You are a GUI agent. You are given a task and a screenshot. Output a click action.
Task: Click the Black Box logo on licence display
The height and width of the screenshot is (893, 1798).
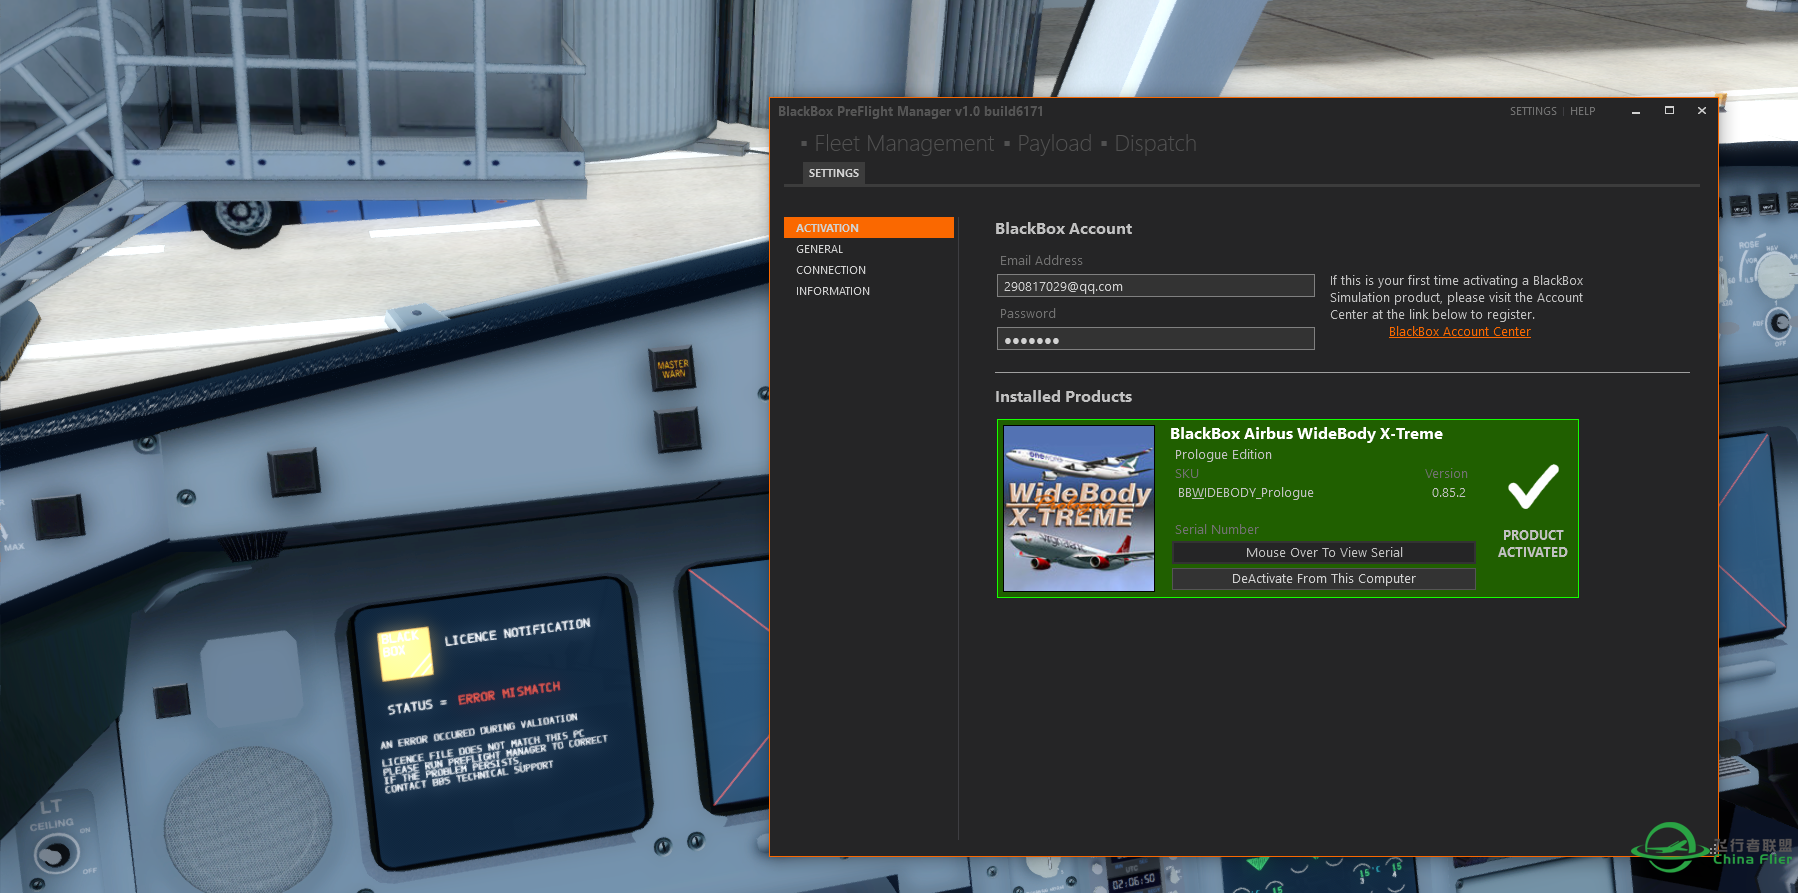point(404,653)
